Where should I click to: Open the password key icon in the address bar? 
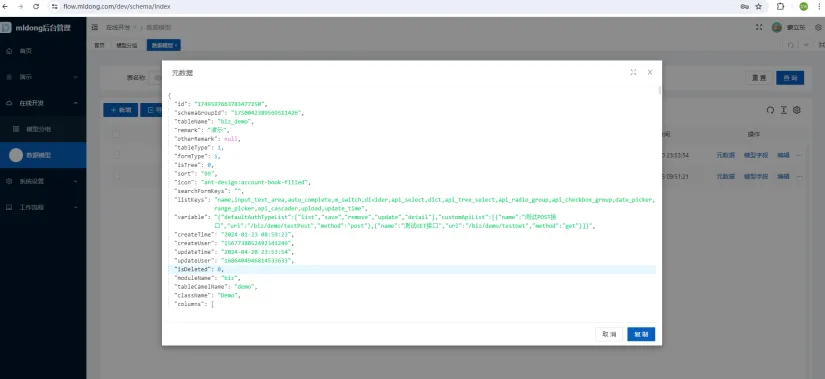[x=744, y=6]
